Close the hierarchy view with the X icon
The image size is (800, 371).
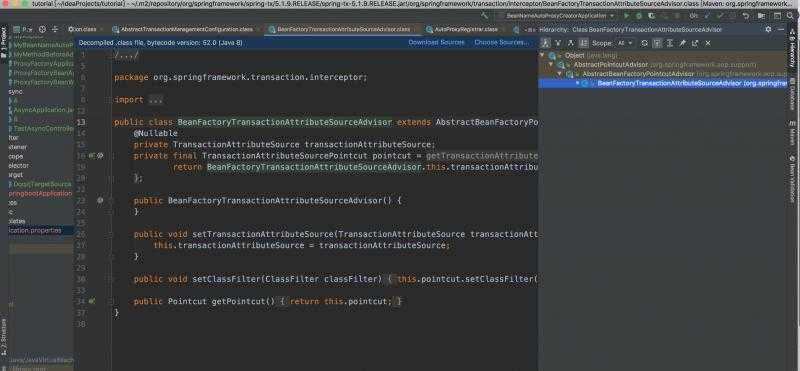tap(708, 43)
